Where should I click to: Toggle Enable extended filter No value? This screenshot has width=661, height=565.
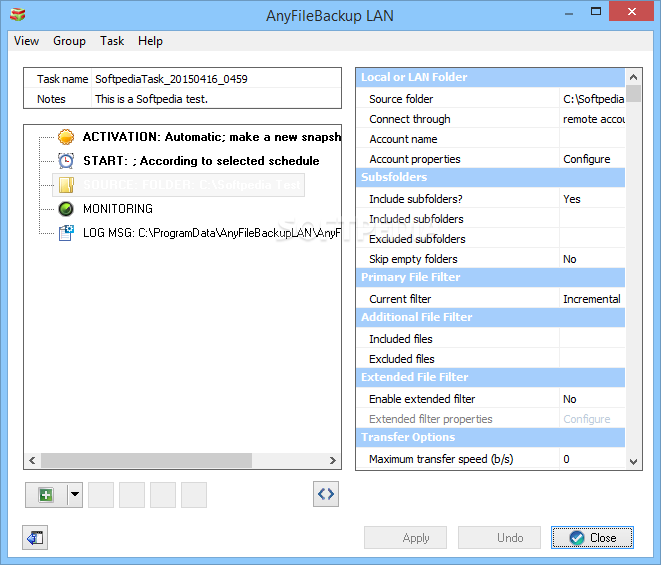[x=592, y=399]
